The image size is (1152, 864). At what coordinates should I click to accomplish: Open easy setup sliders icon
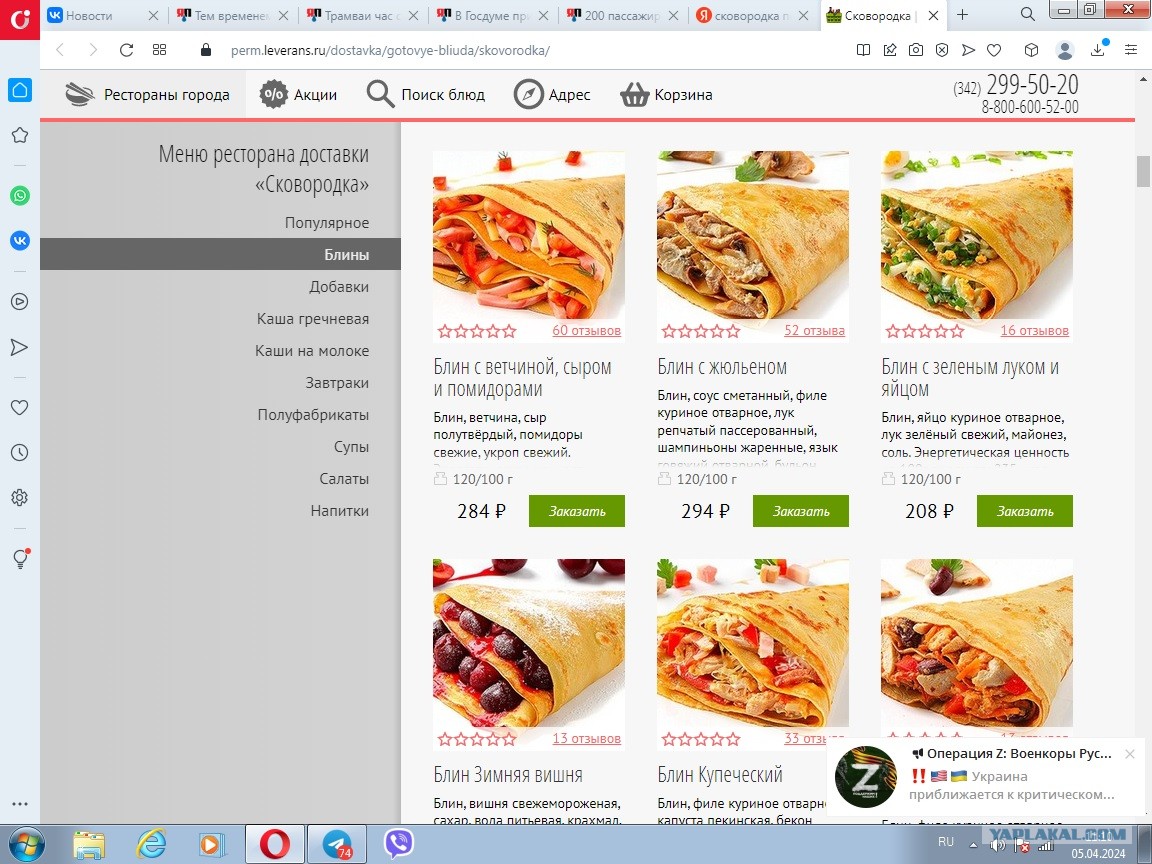(x=1131, y=50)
